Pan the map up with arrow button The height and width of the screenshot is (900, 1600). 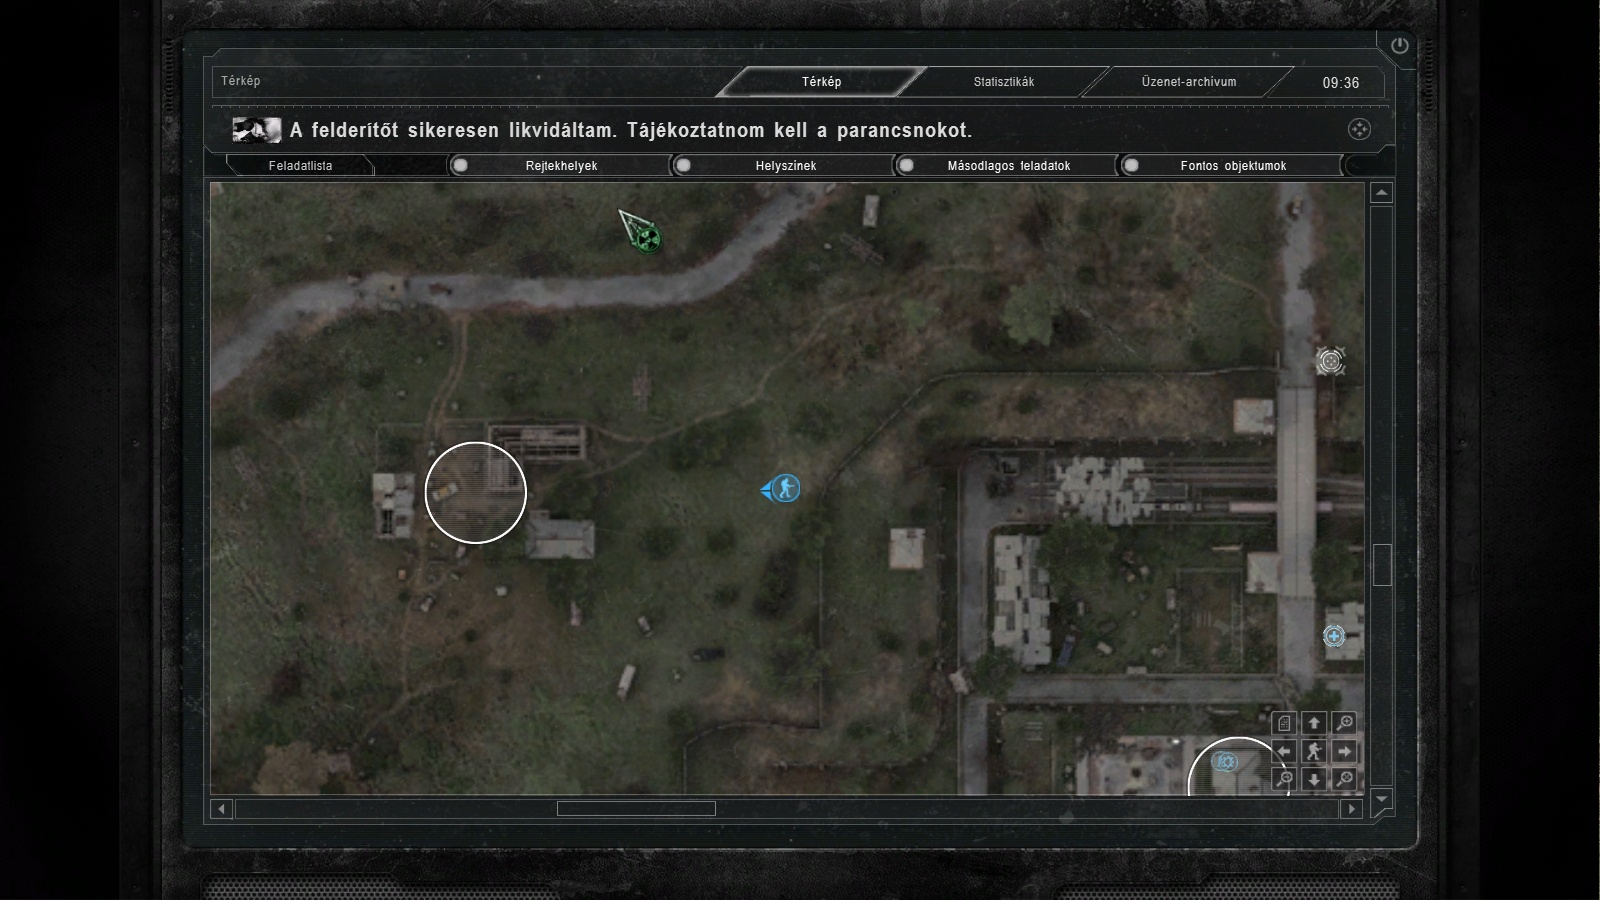[x=1314, y=722]
